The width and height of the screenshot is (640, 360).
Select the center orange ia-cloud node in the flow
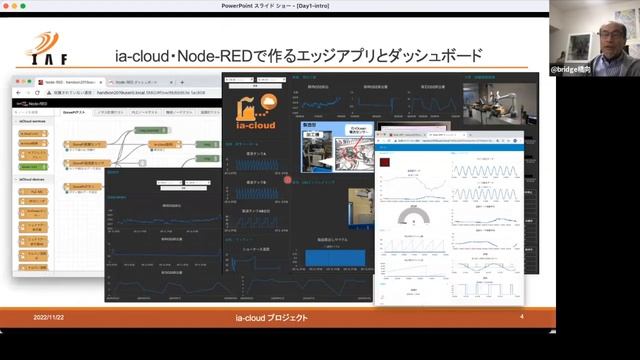point(164,144)
